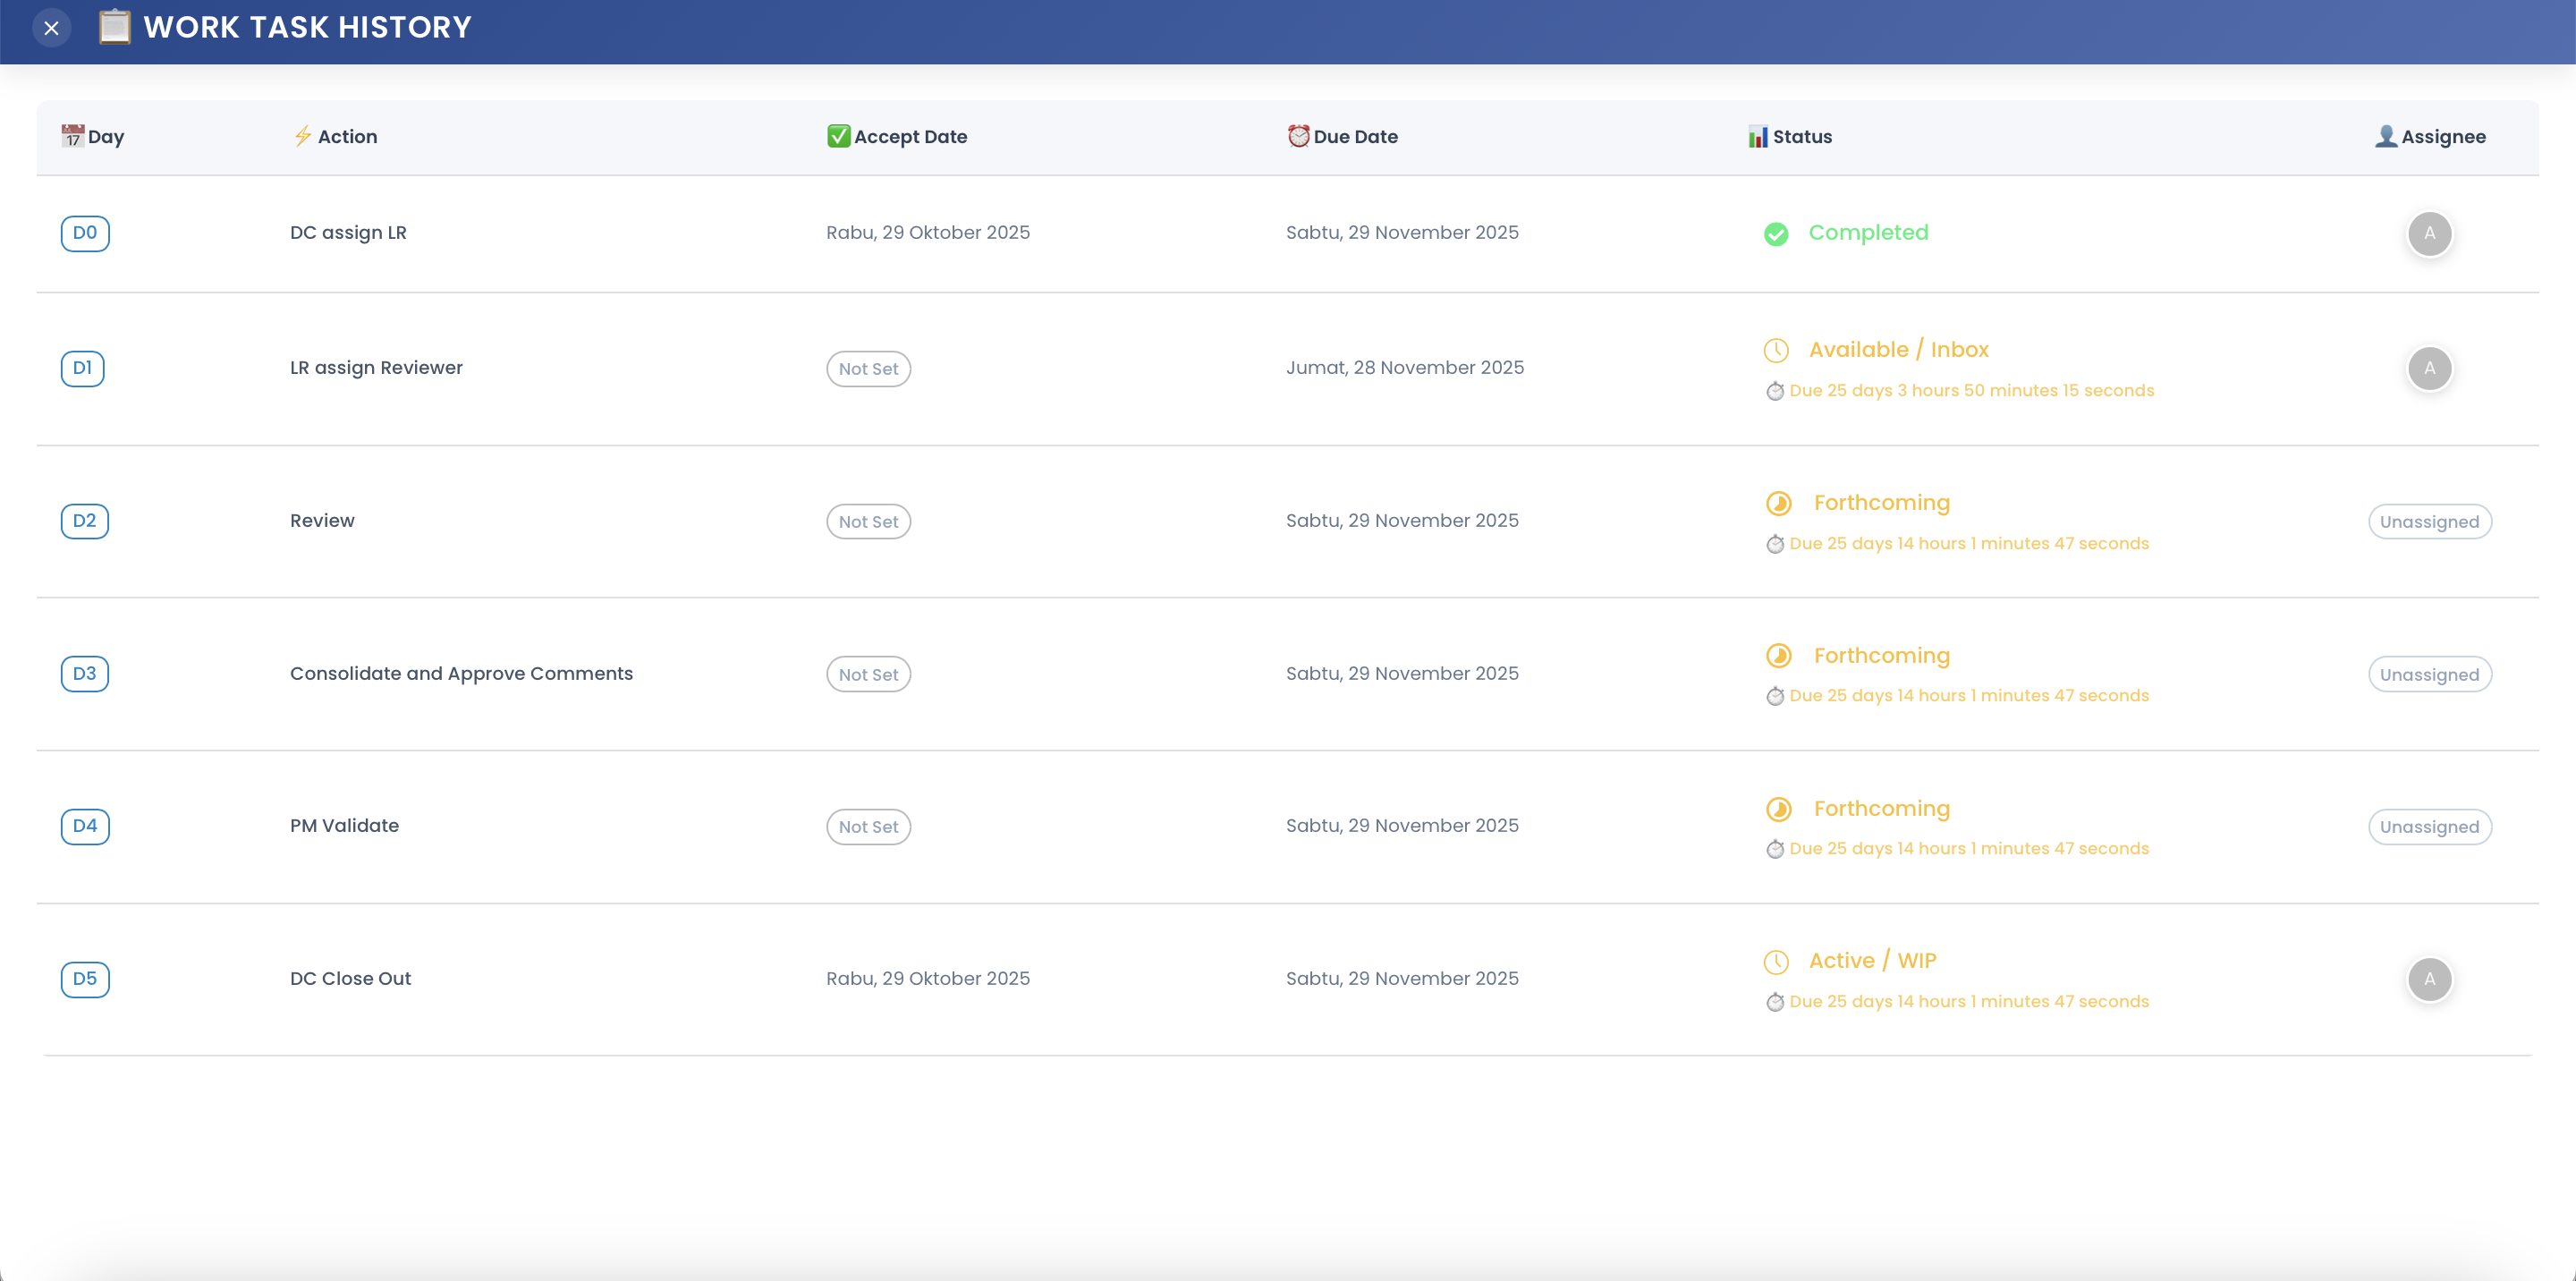Click the Active / WIP status label
Image resolution: width=2576 pixels, height=1281 pixels.
point(1873,961)
